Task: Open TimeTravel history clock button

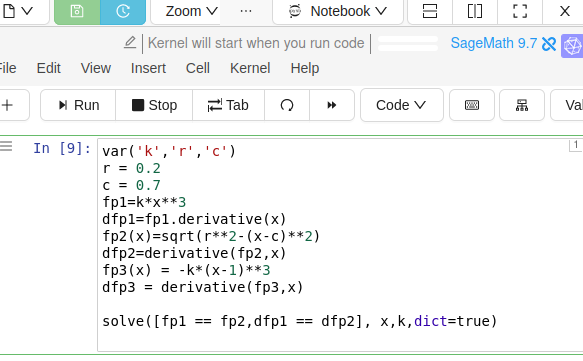Action: point(123,12)
